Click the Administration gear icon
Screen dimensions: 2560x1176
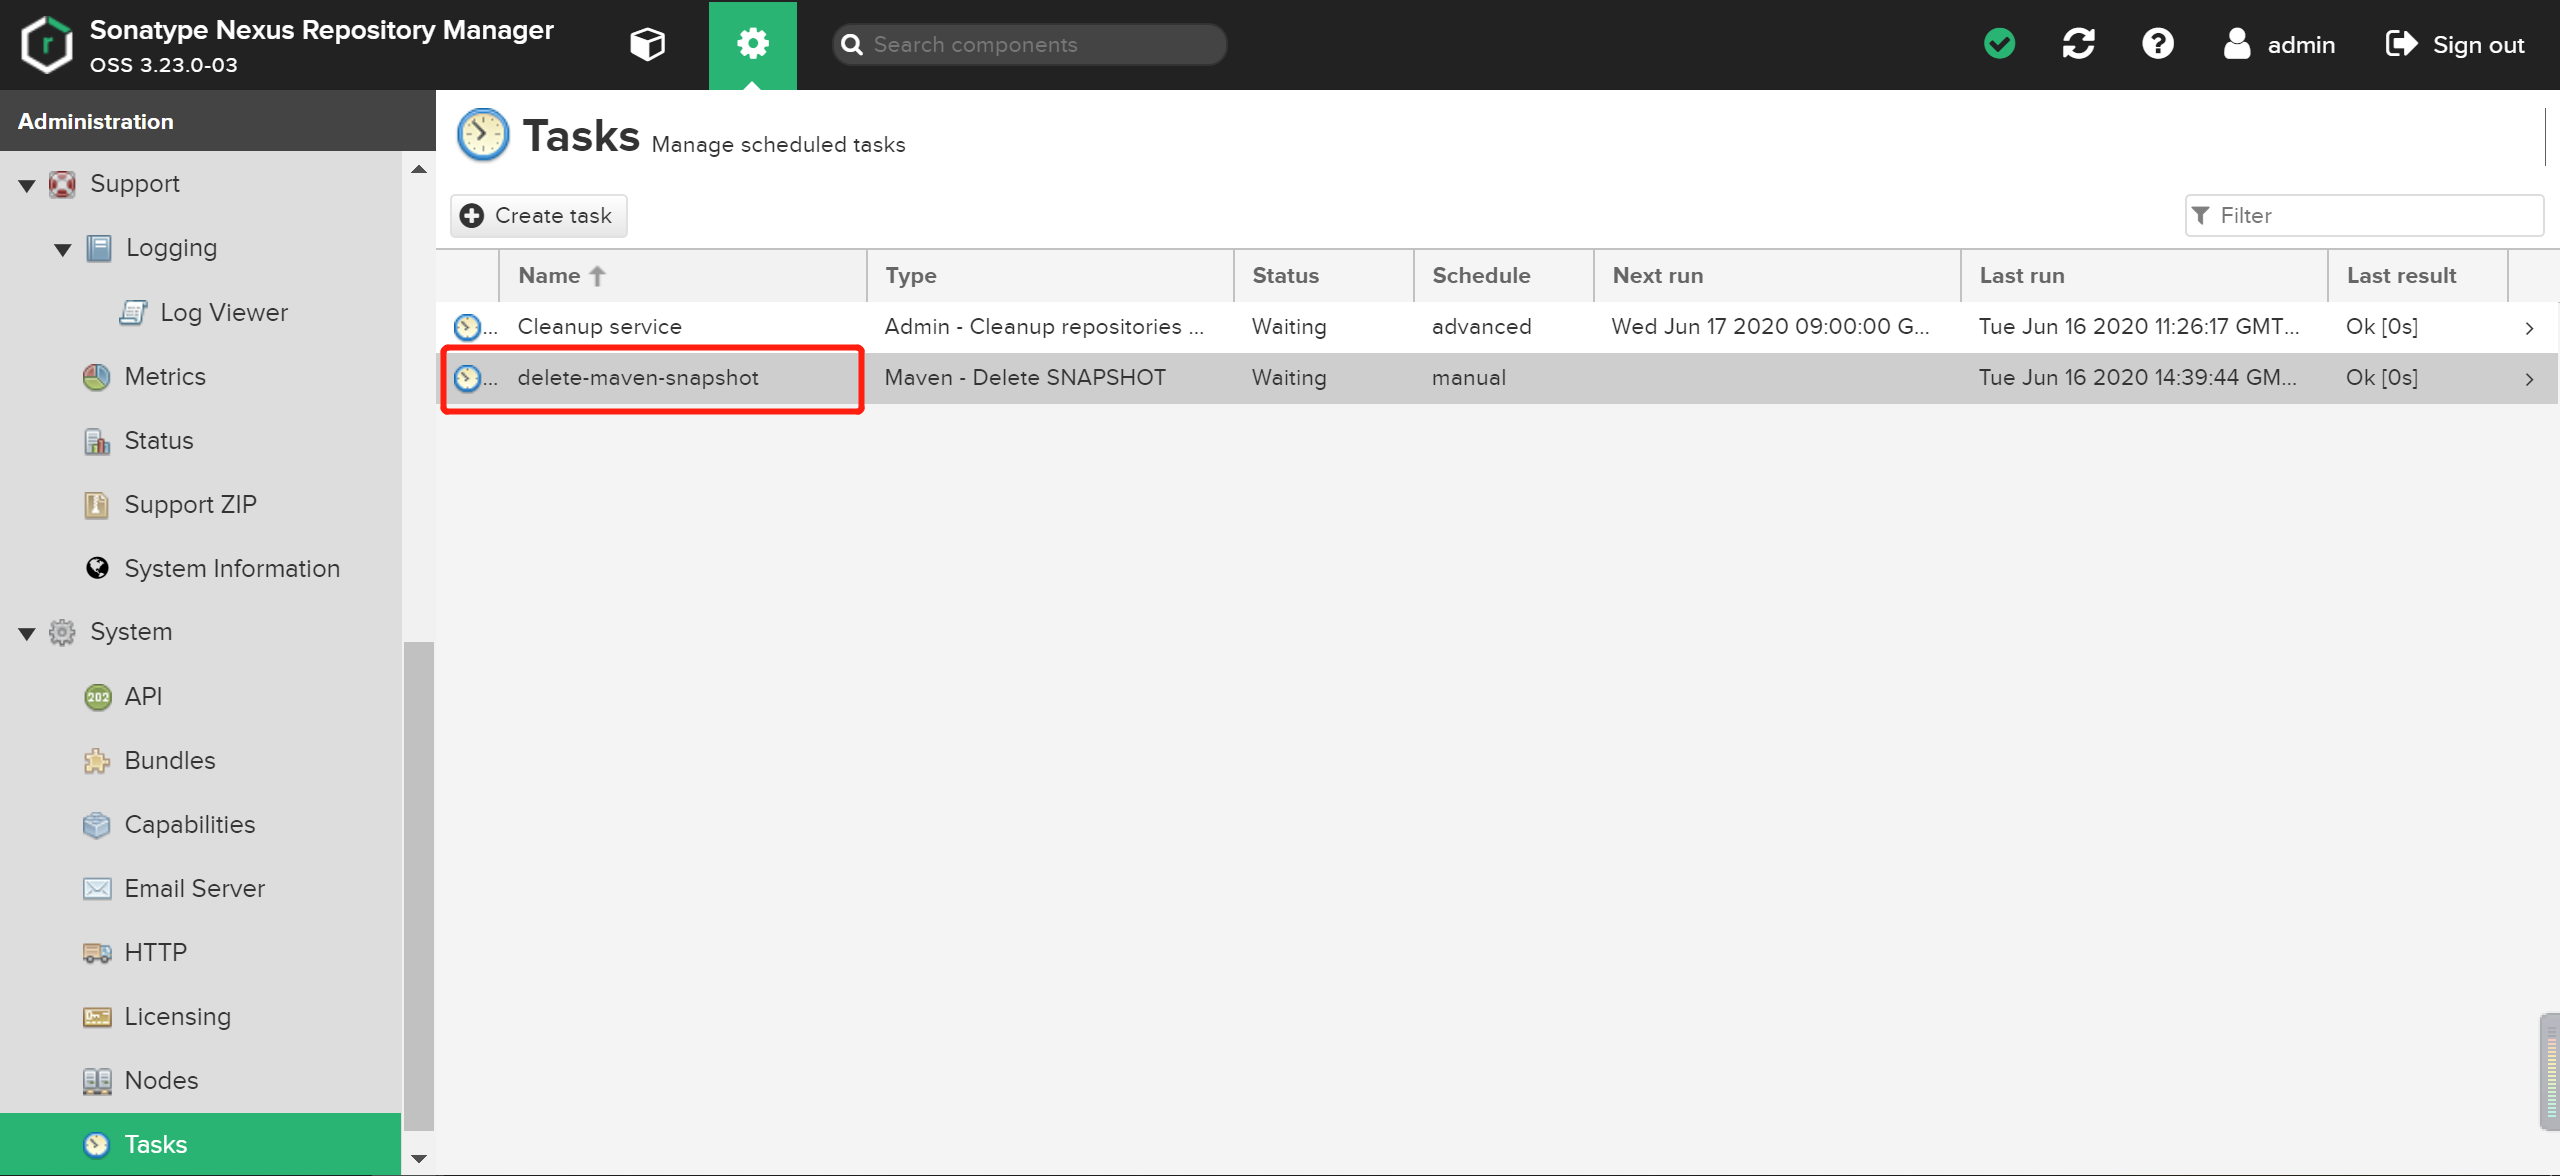(752, 44)
